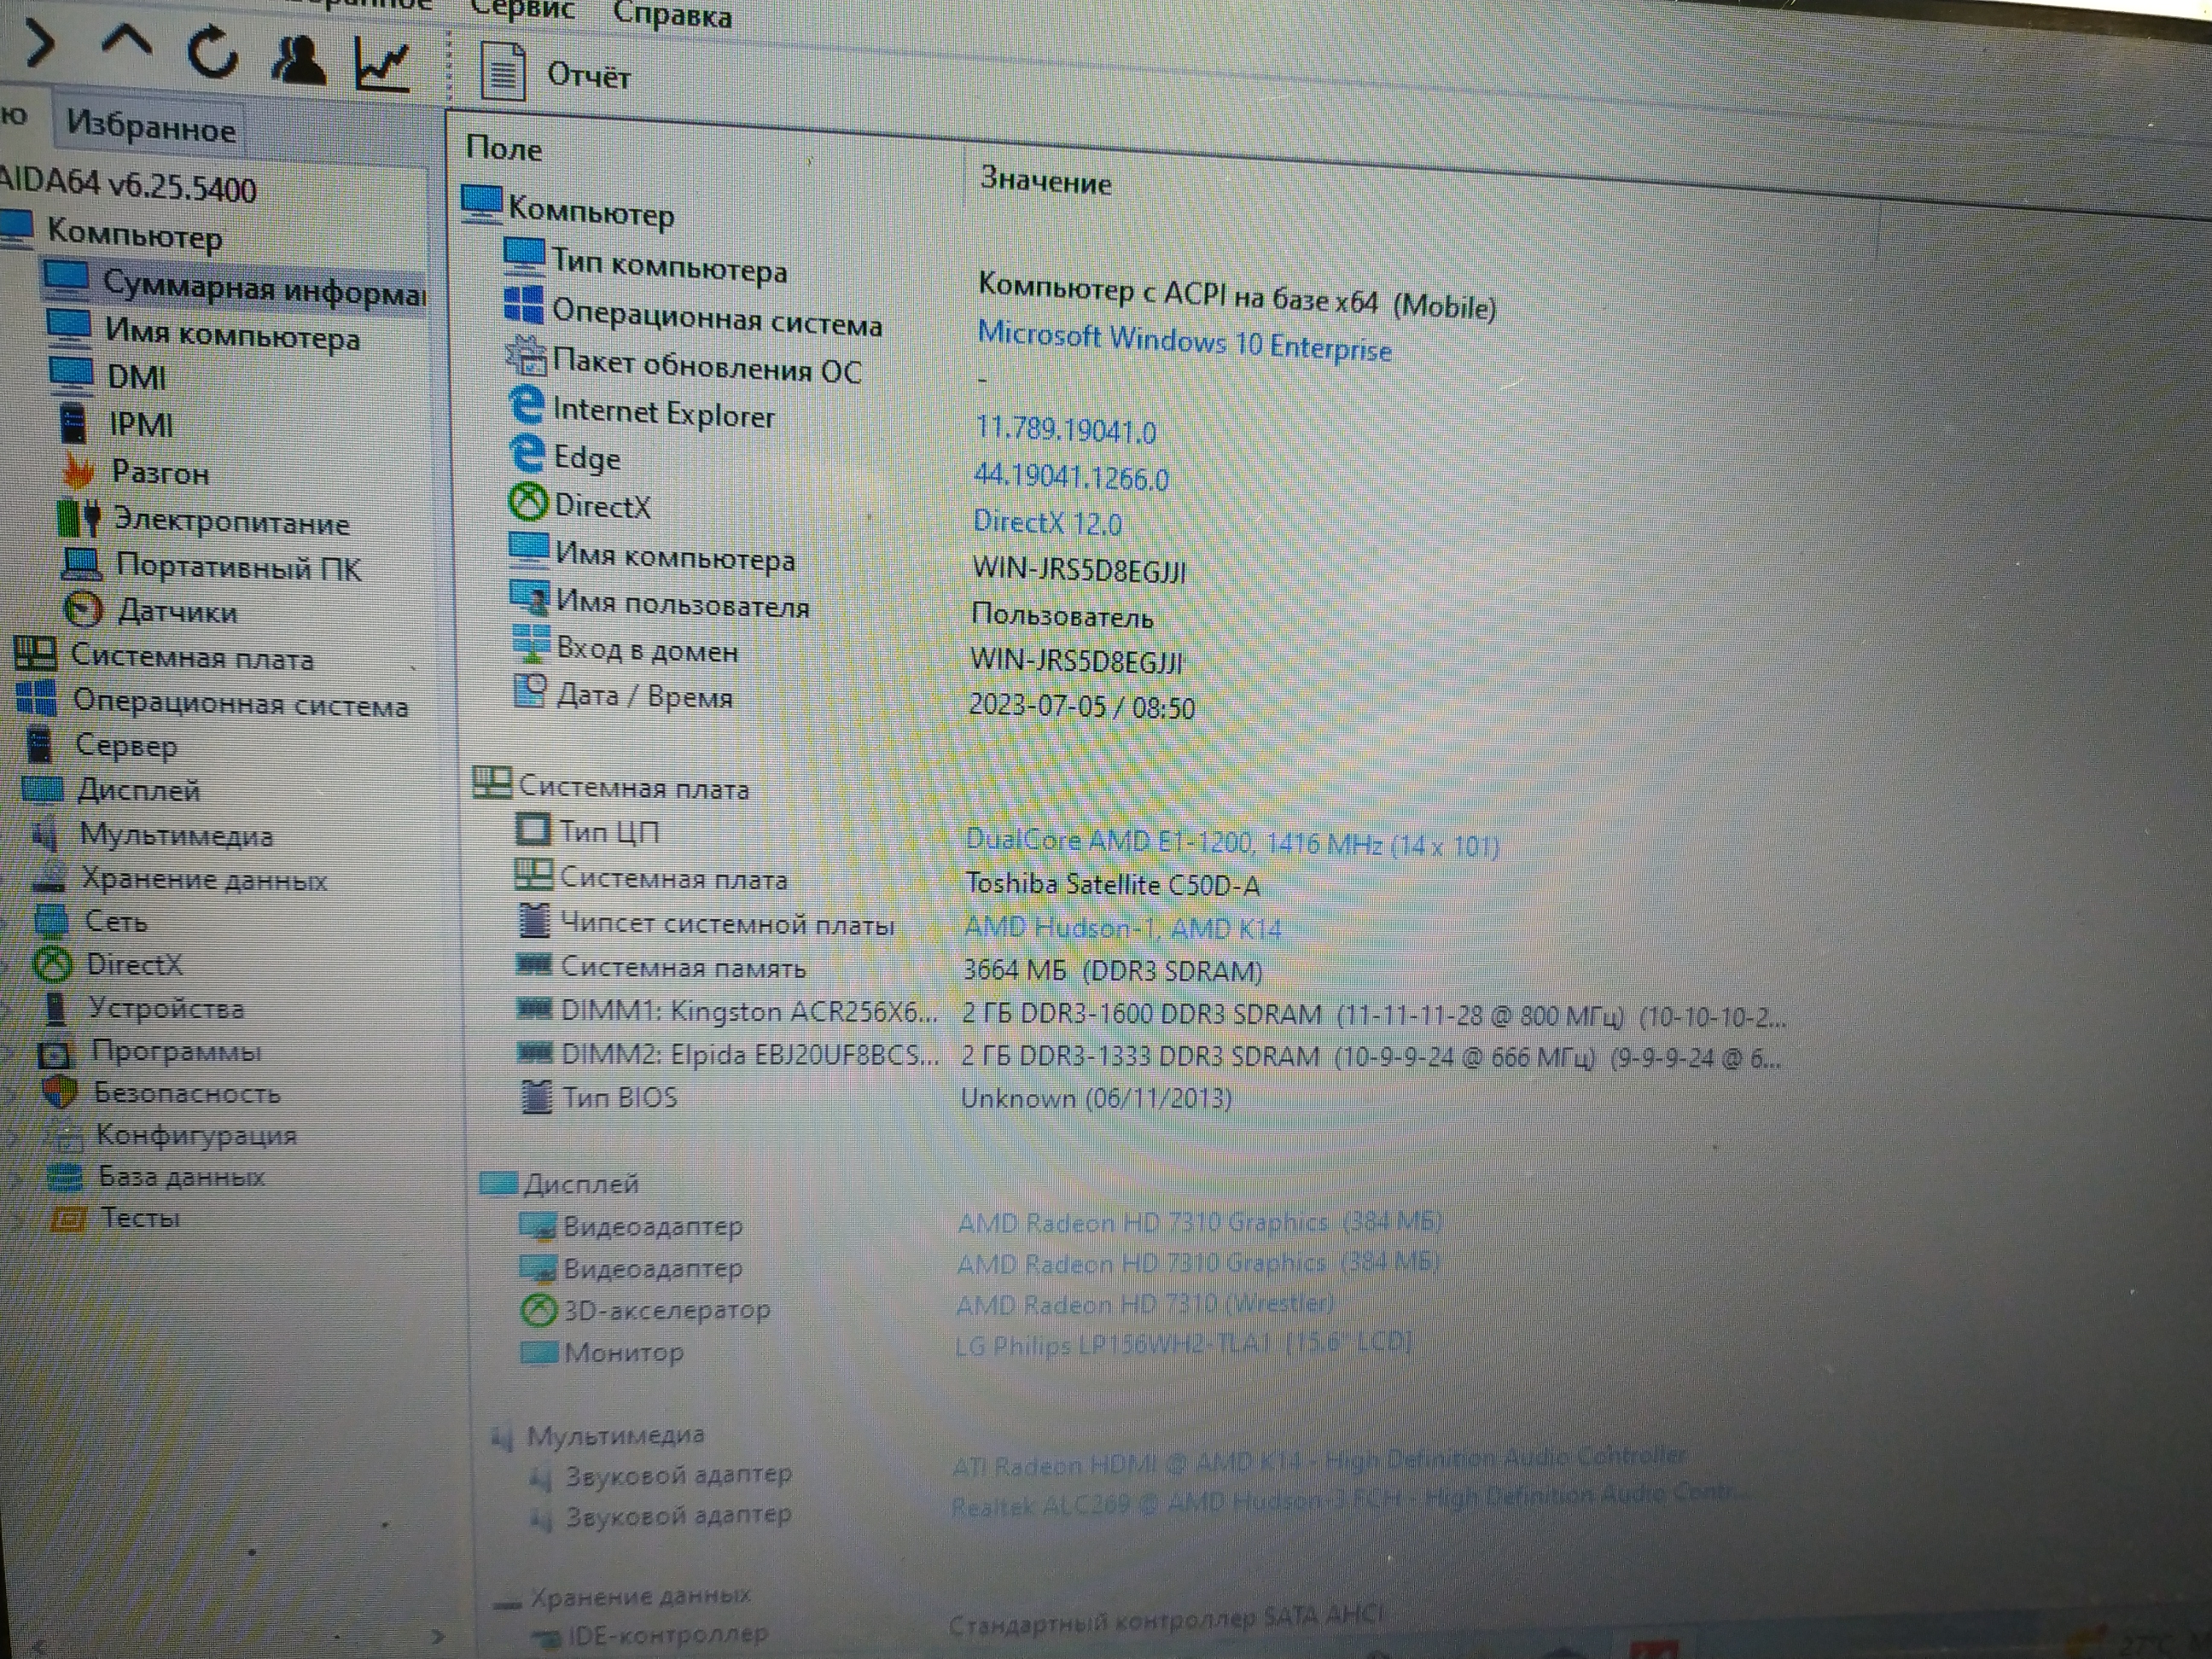Click the forward navigation arrow icon
Viewport: 2212px width, 1659px height.
point(40,46)
